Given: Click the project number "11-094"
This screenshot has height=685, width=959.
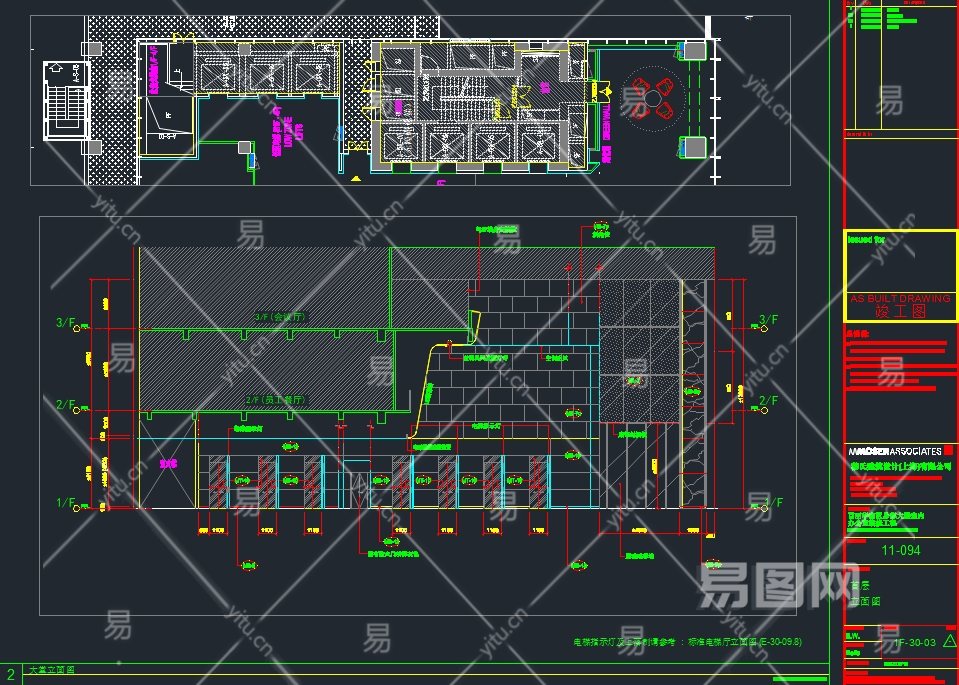Looking at the screenshot, I should tap(900, 550).
